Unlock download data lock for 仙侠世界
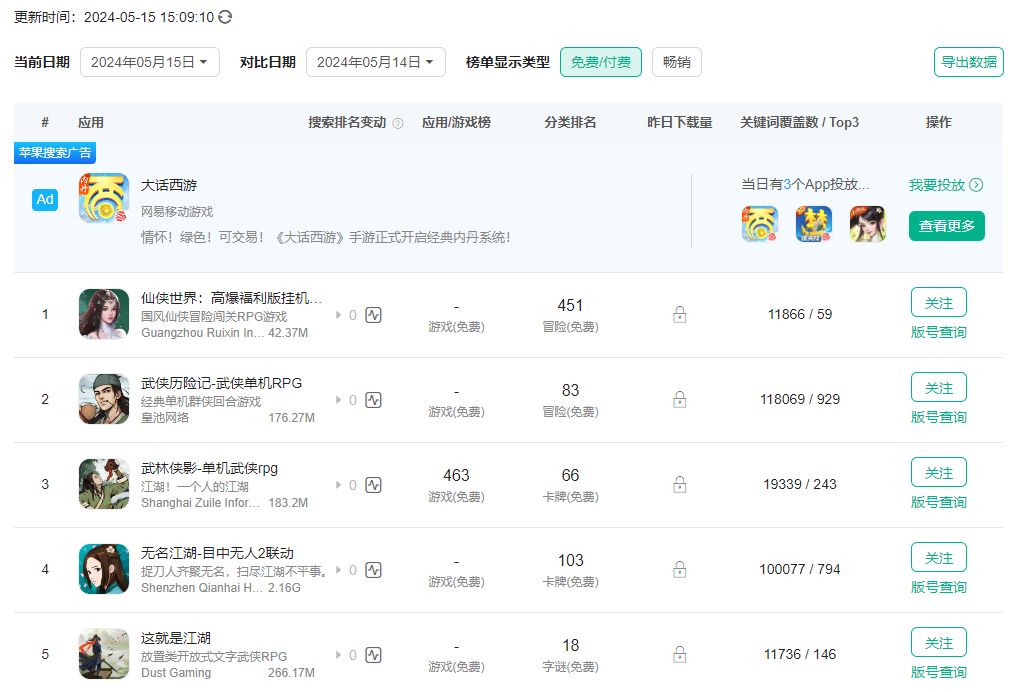Image resolution: width=1015 pixels, height=692 pixels. 680,315
